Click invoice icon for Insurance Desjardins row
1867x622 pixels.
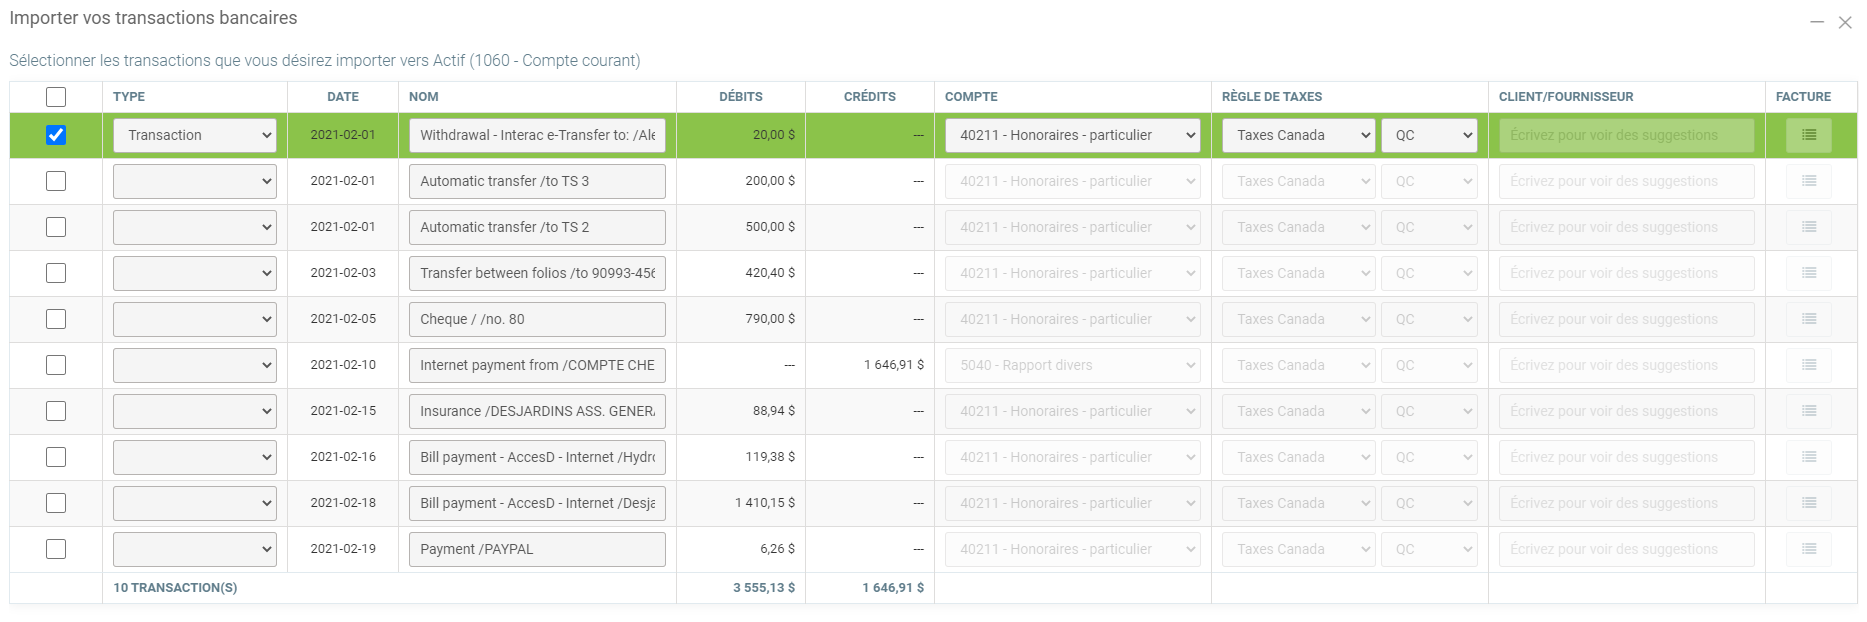coord(1808,411)
